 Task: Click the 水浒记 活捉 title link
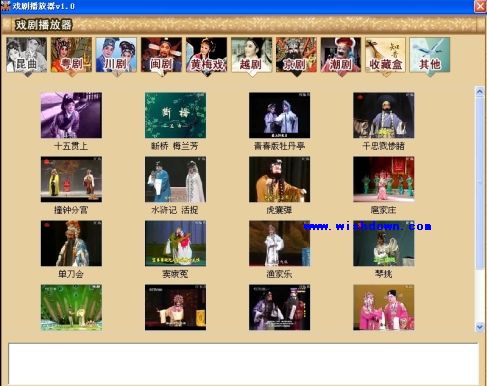point(175,210)
